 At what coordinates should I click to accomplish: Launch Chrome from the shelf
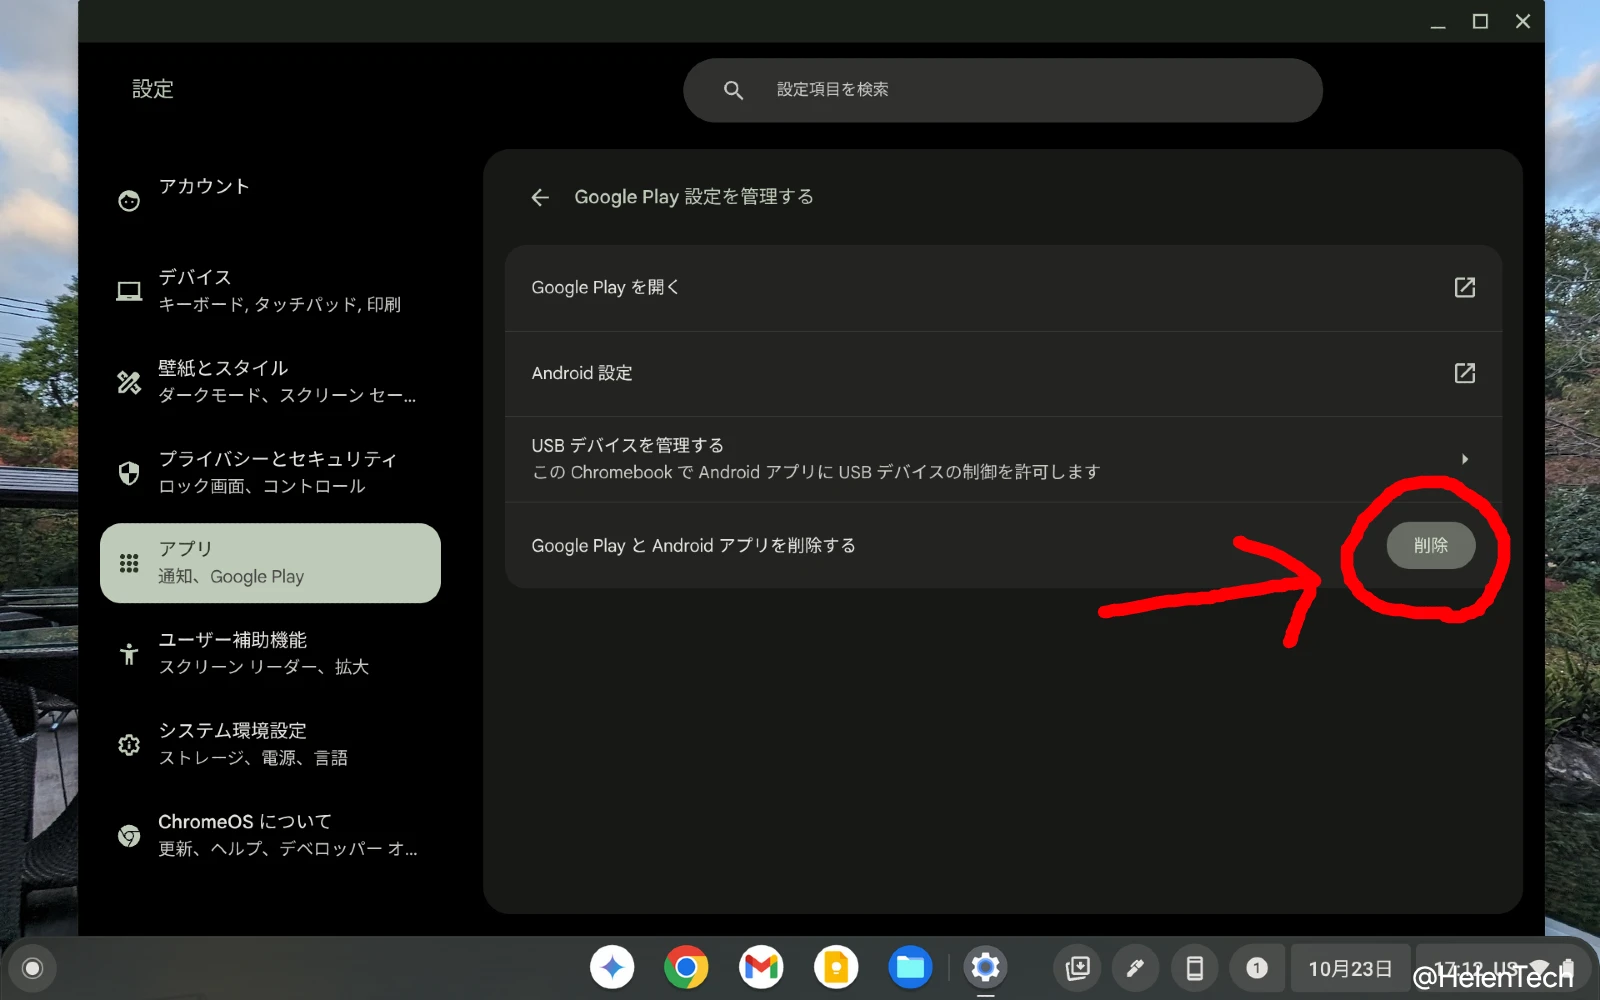pos(686,967)
